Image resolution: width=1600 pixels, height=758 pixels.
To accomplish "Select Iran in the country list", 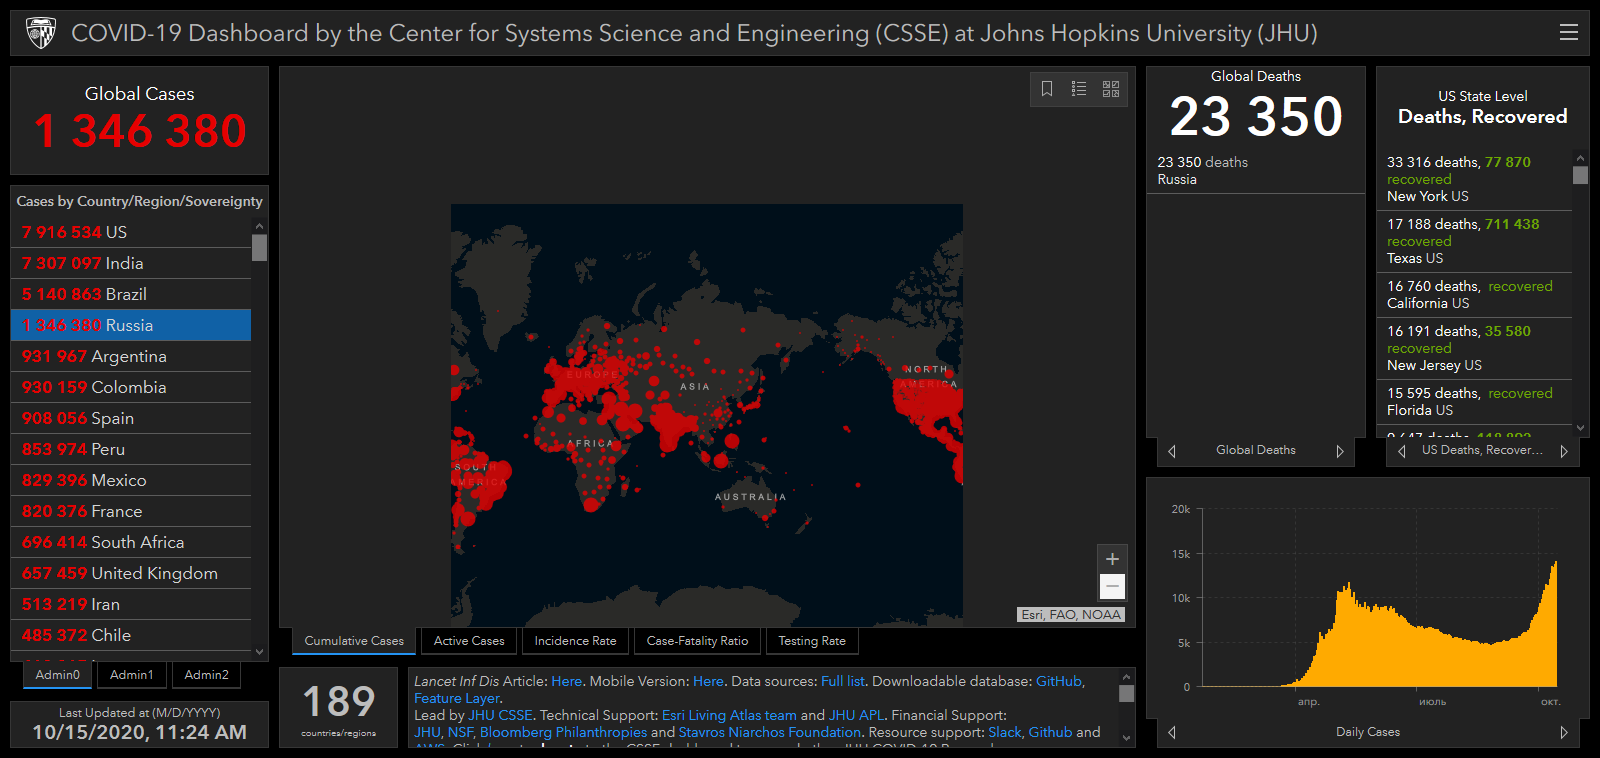I will [x=131, y=604].
